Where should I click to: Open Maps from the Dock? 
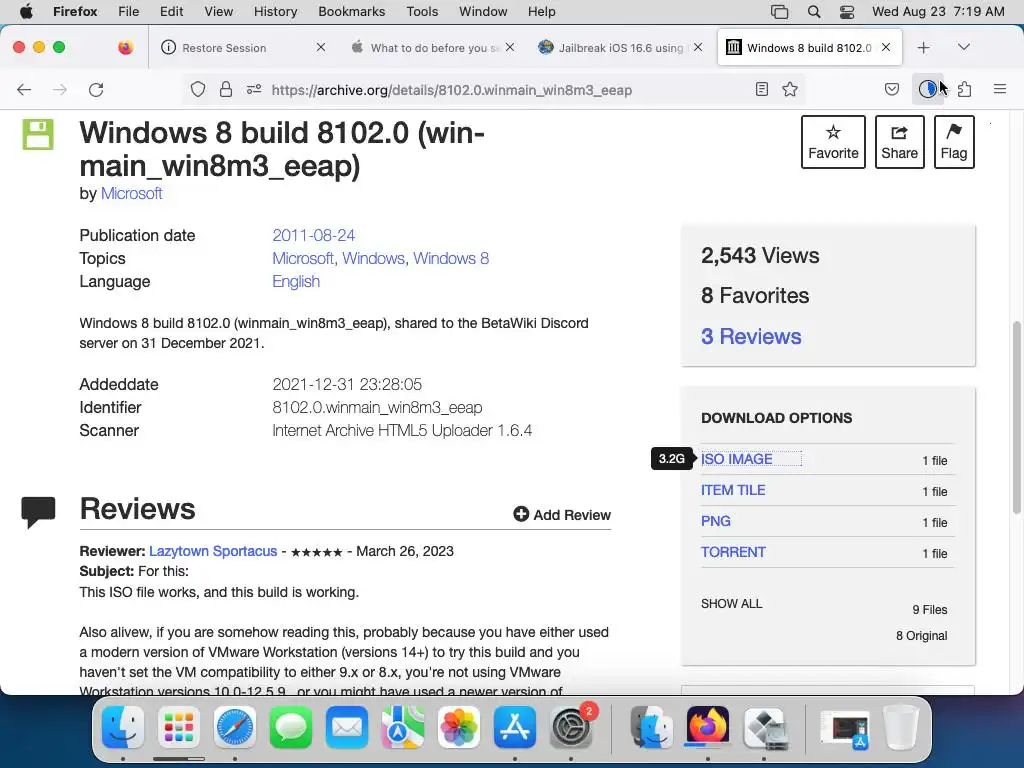403,727
